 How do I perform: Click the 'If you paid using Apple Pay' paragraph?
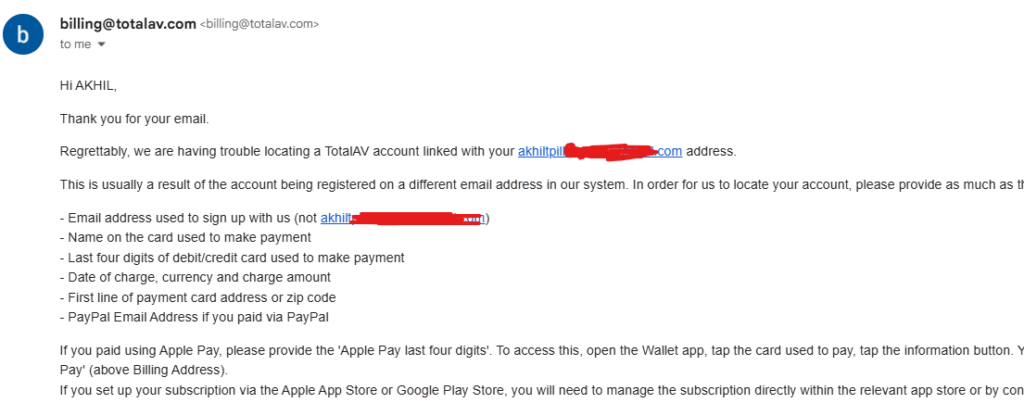click(x=400, y=350)
